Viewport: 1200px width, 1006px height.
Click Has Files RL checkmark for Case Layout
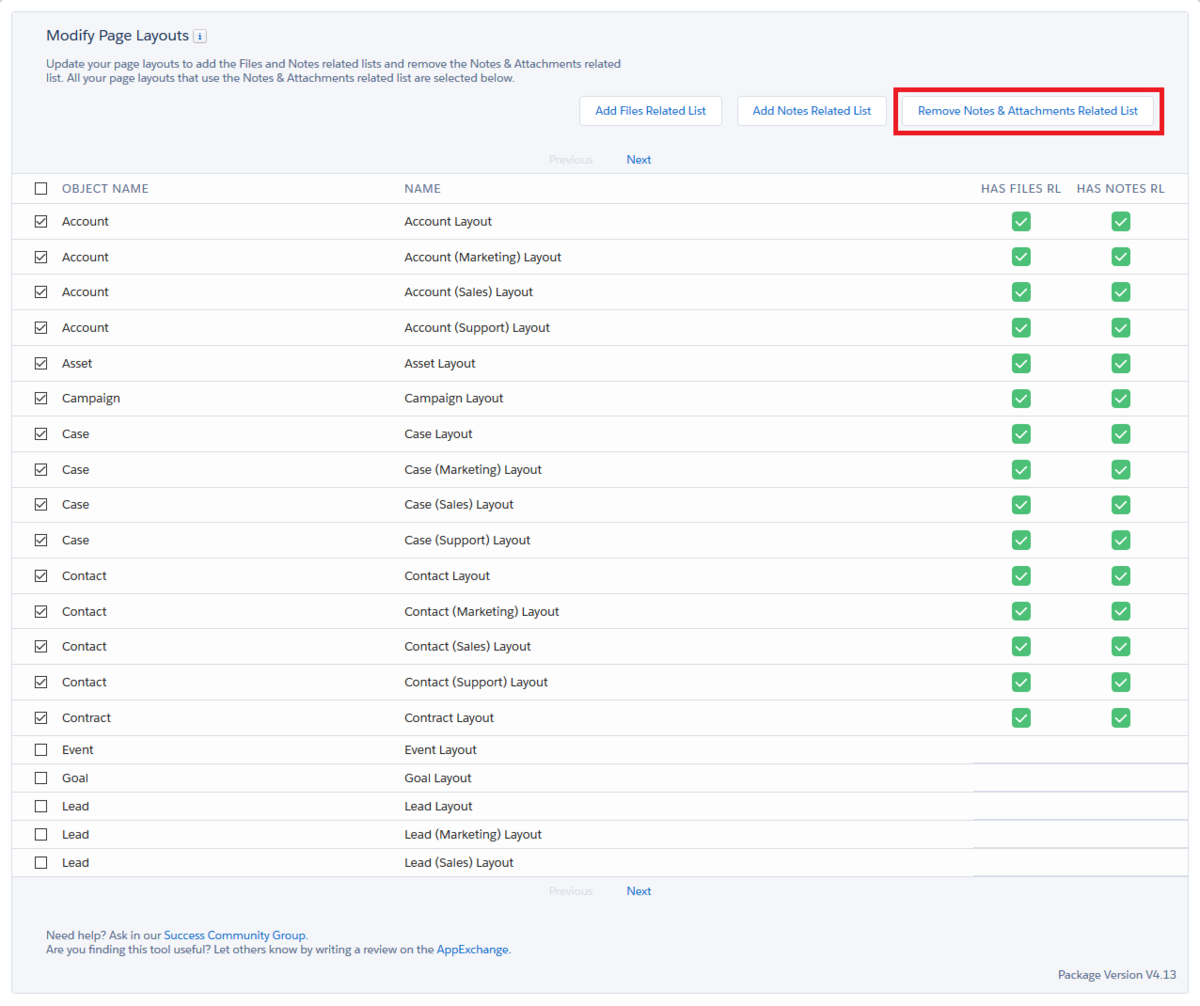[1021, 434]
